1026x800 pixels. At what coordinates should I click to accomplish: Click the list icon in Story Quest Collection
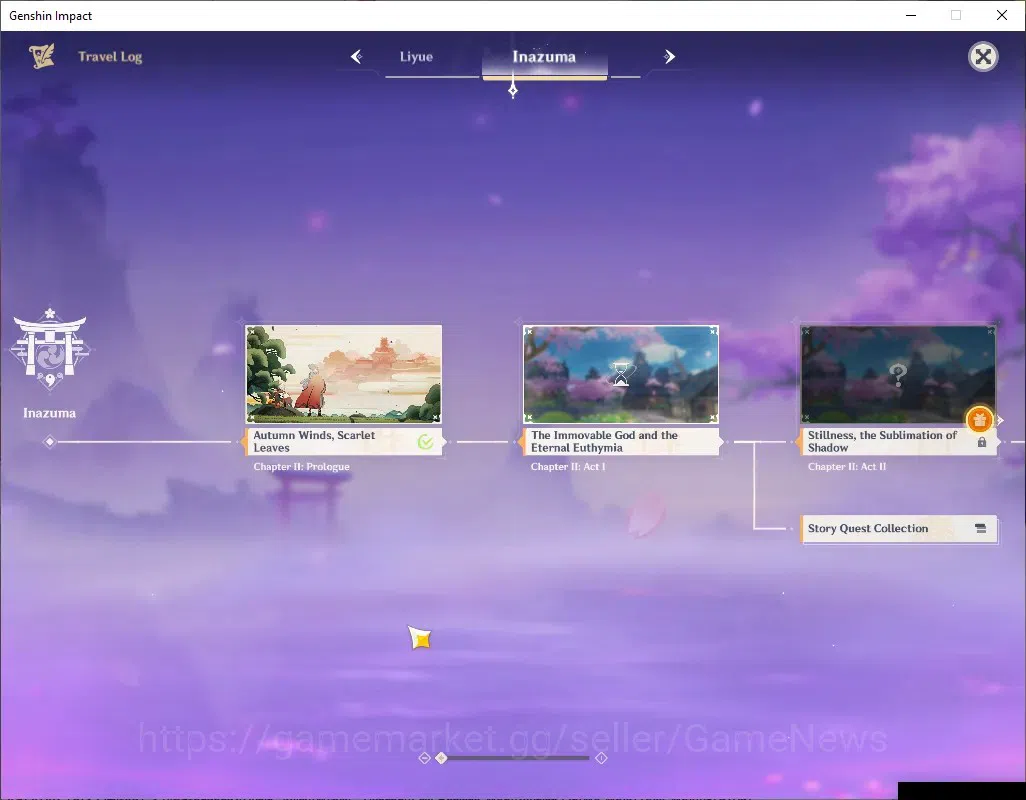(x=980, y=529)
